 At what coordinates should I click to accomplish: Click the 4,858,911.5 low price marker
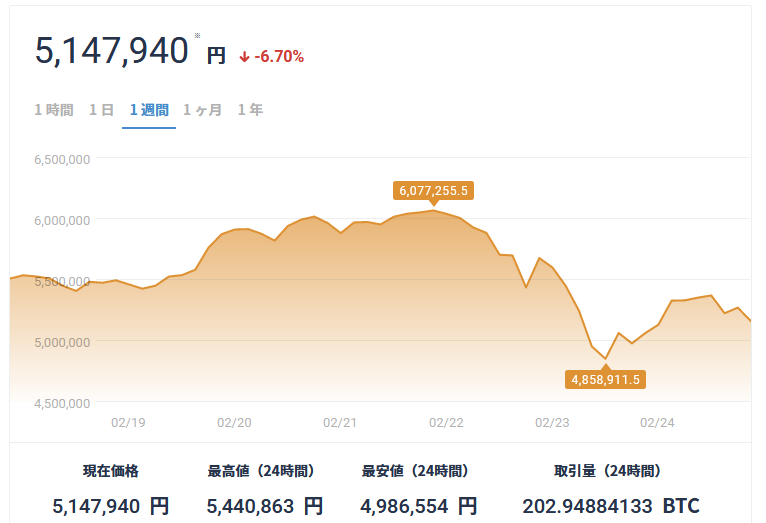coord(605,379)
